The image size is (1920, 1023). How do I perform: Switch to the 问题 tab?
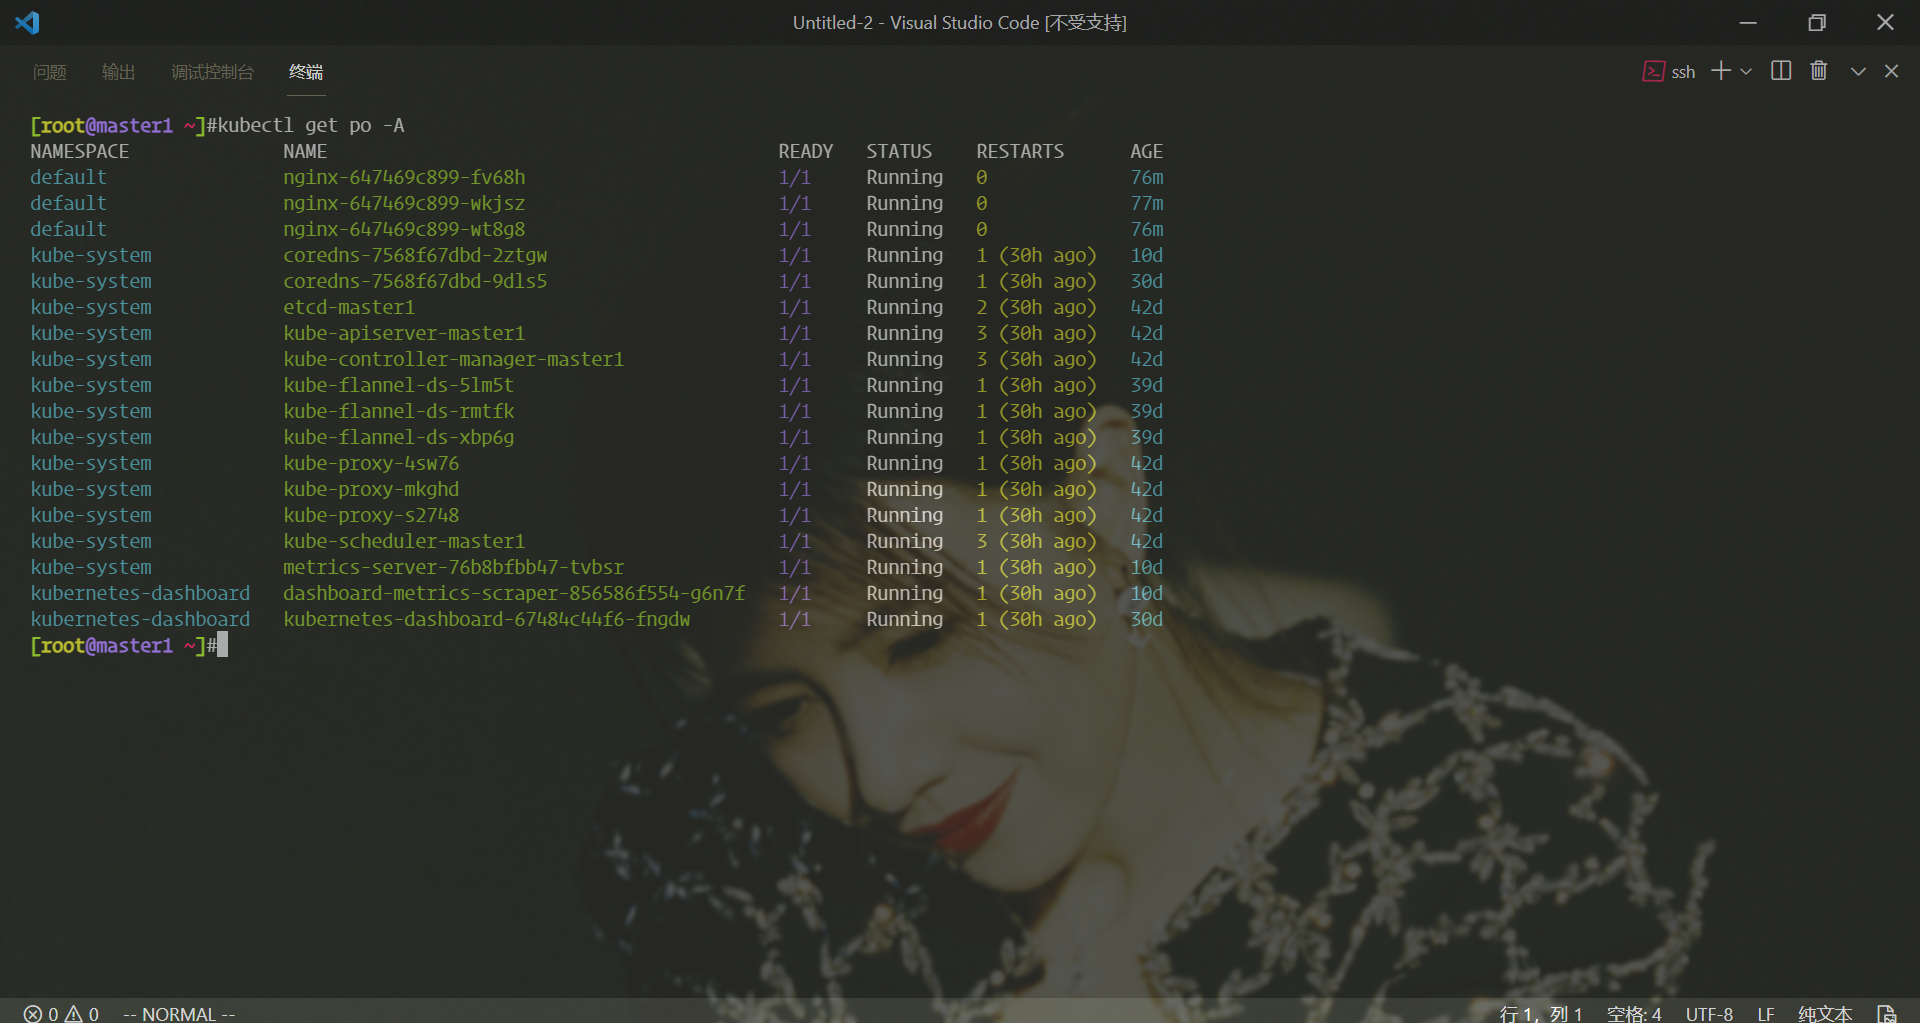50,72
